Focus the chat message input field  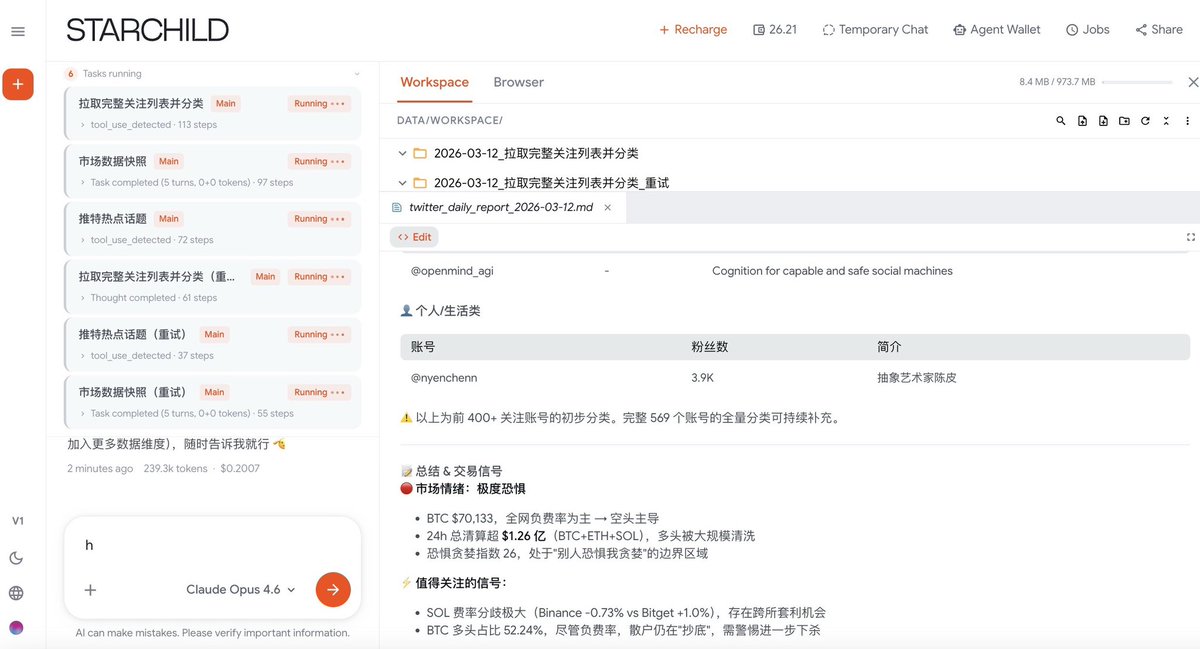212,545
